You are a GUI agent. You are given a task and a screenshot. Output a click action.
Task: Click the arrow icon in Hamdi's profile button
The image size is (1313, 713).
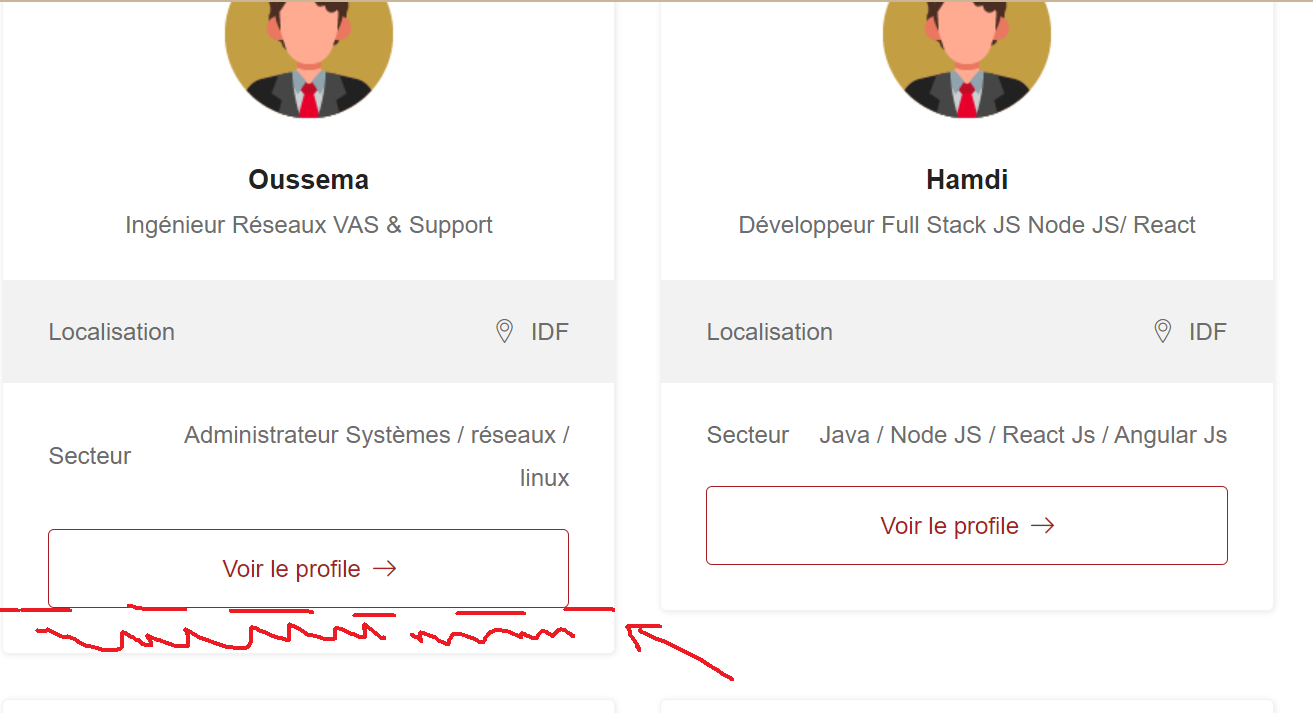(1043, 526)
